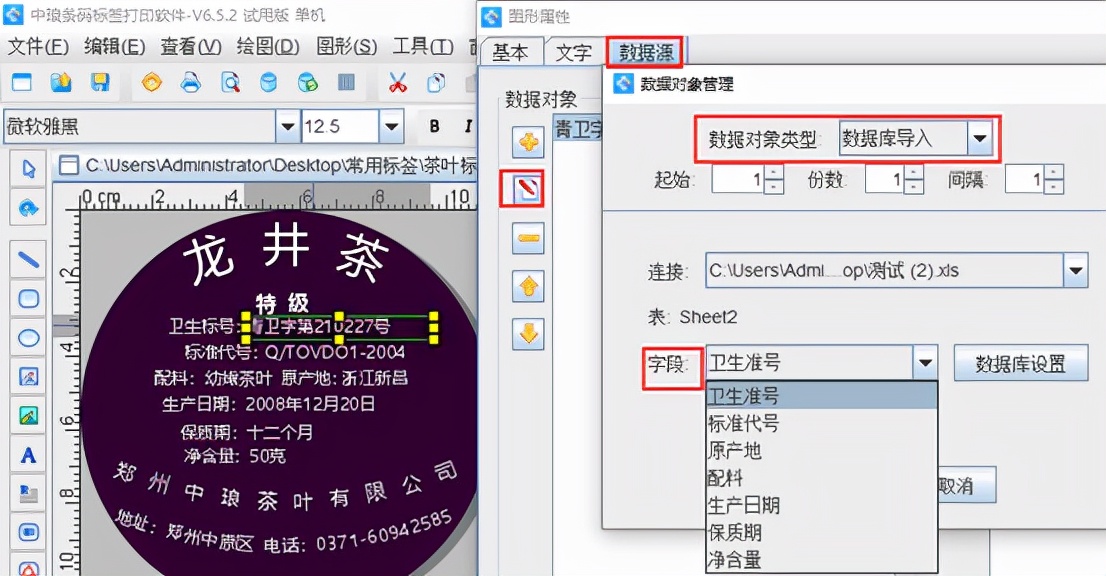This screenshot has width=1106, height=576.
Task: Switch to the 基本 tab
Action: coord(511,52)
